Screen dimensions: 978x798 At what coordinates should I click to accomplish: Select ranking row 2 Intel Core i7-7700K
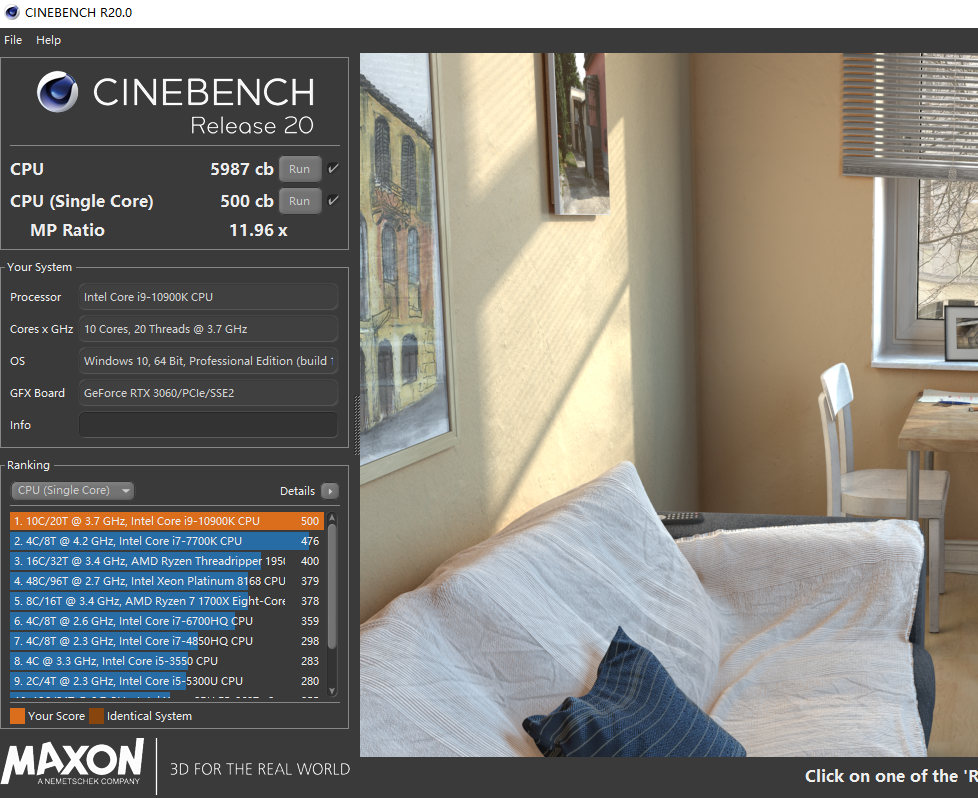pyautogui.click(x=167, y=541)
